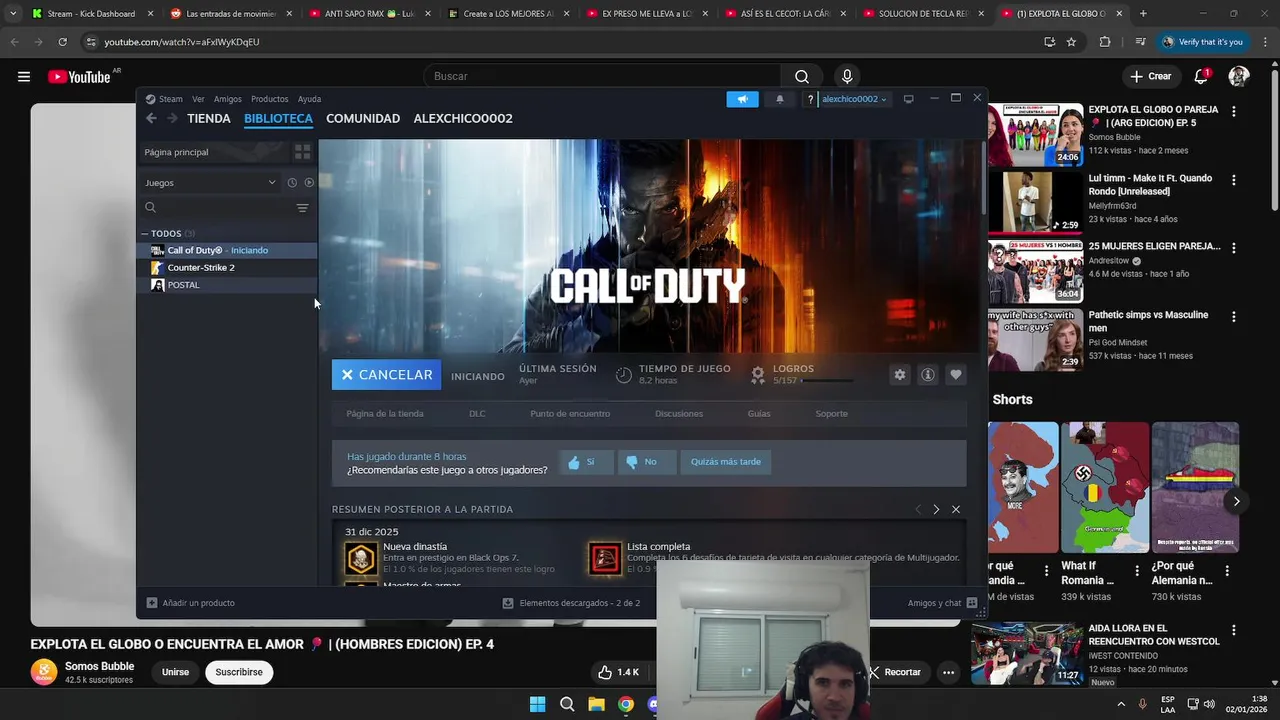The width and height of the screenshot is (1280, 720).
Task: Click YouTube voice search microphone
Action: pos(847,76)
